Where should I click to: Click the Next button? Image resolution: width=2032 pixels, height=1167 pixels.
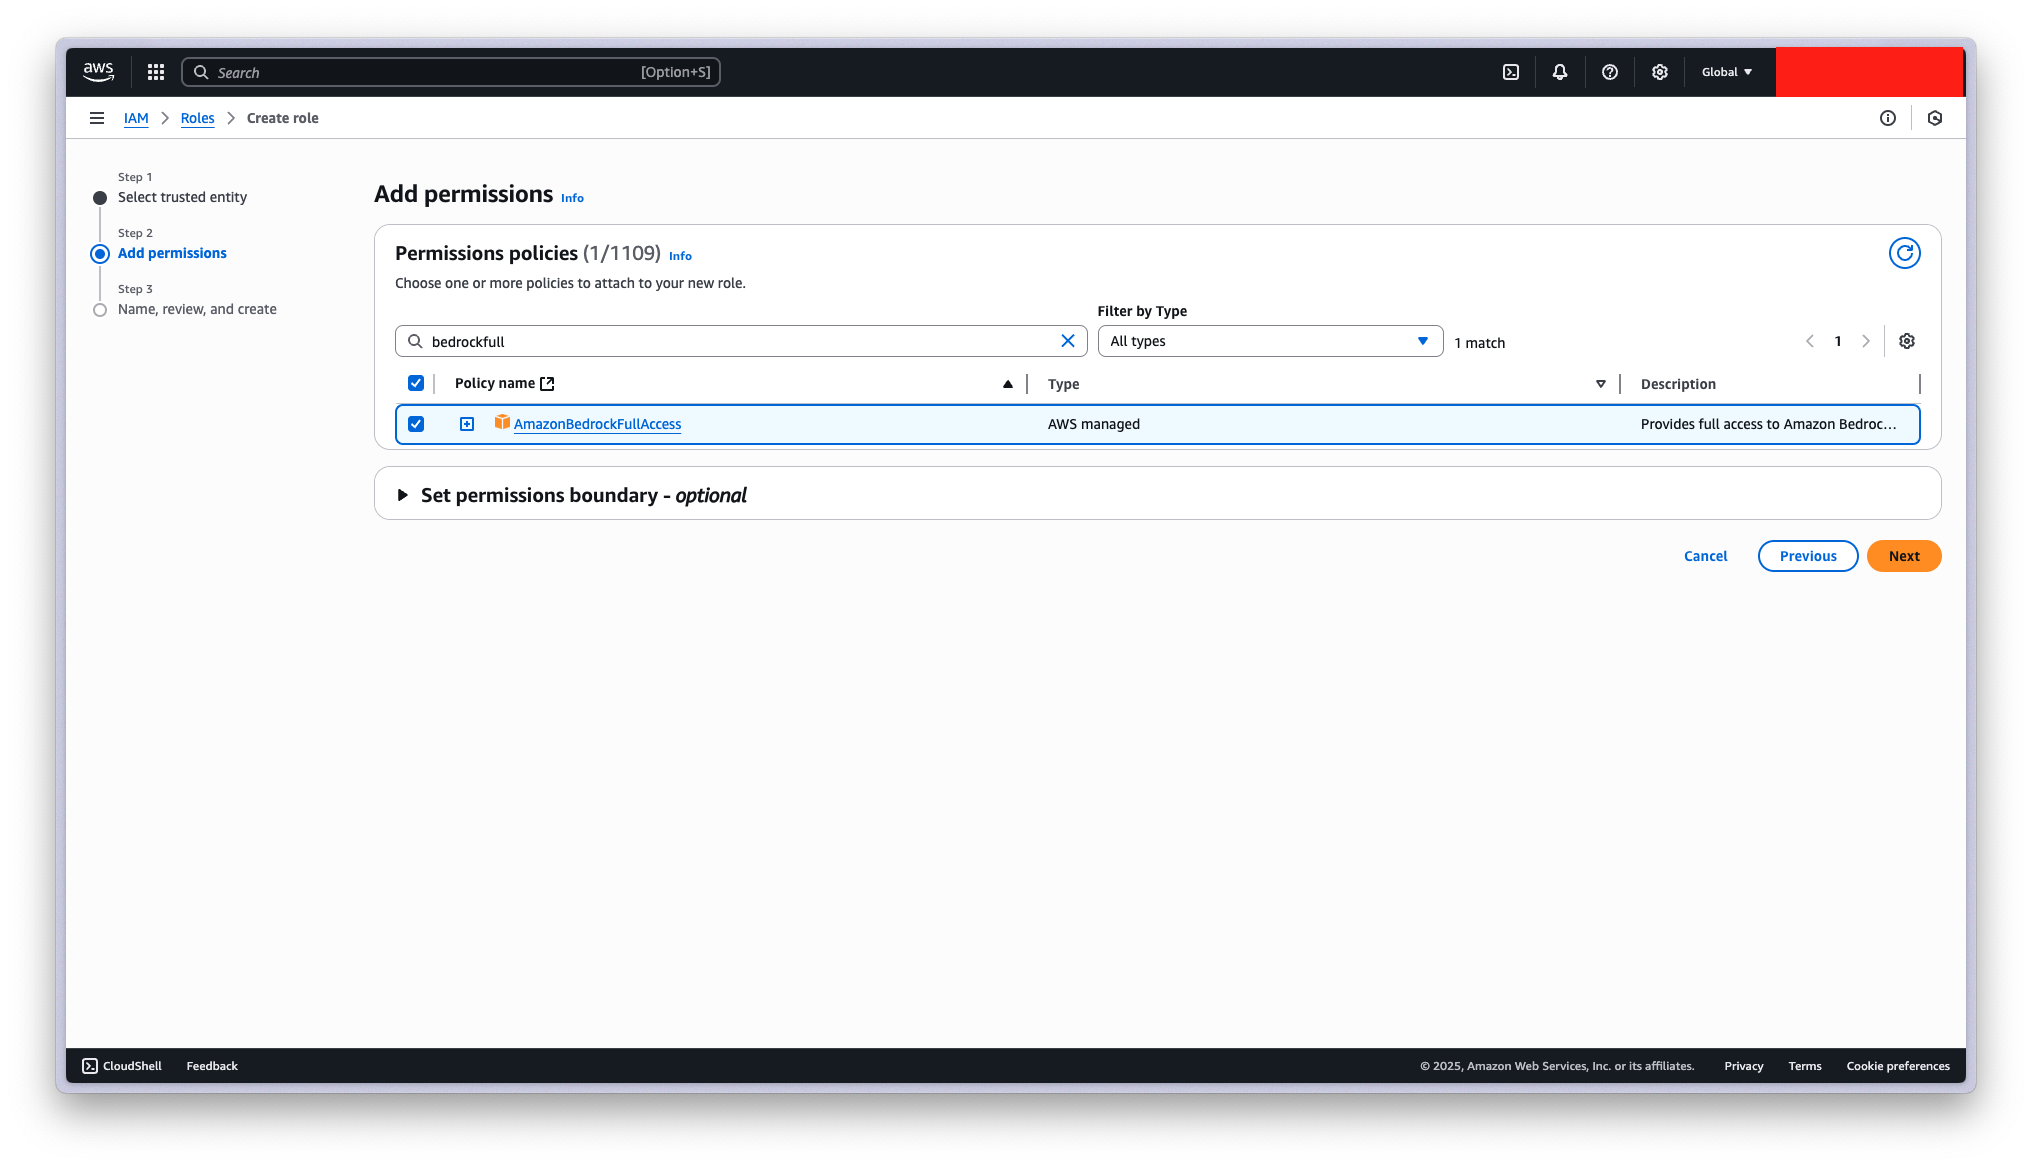1903,556
